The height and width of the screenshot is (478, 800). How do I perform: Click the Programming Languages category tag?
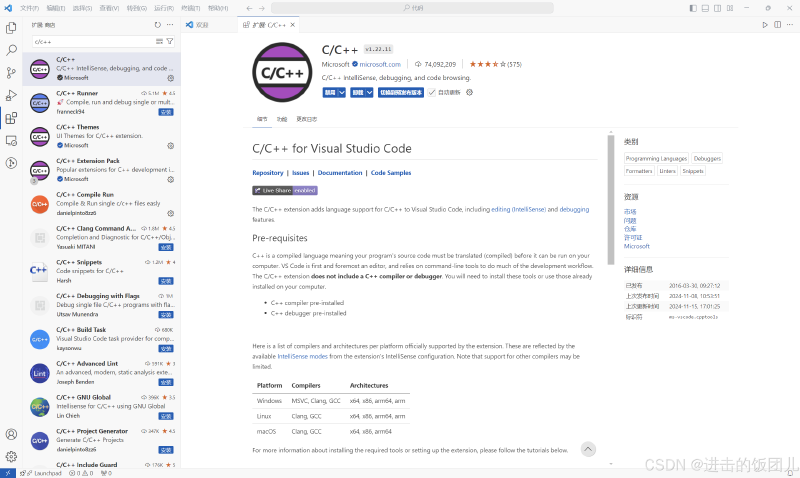(656, 159)
